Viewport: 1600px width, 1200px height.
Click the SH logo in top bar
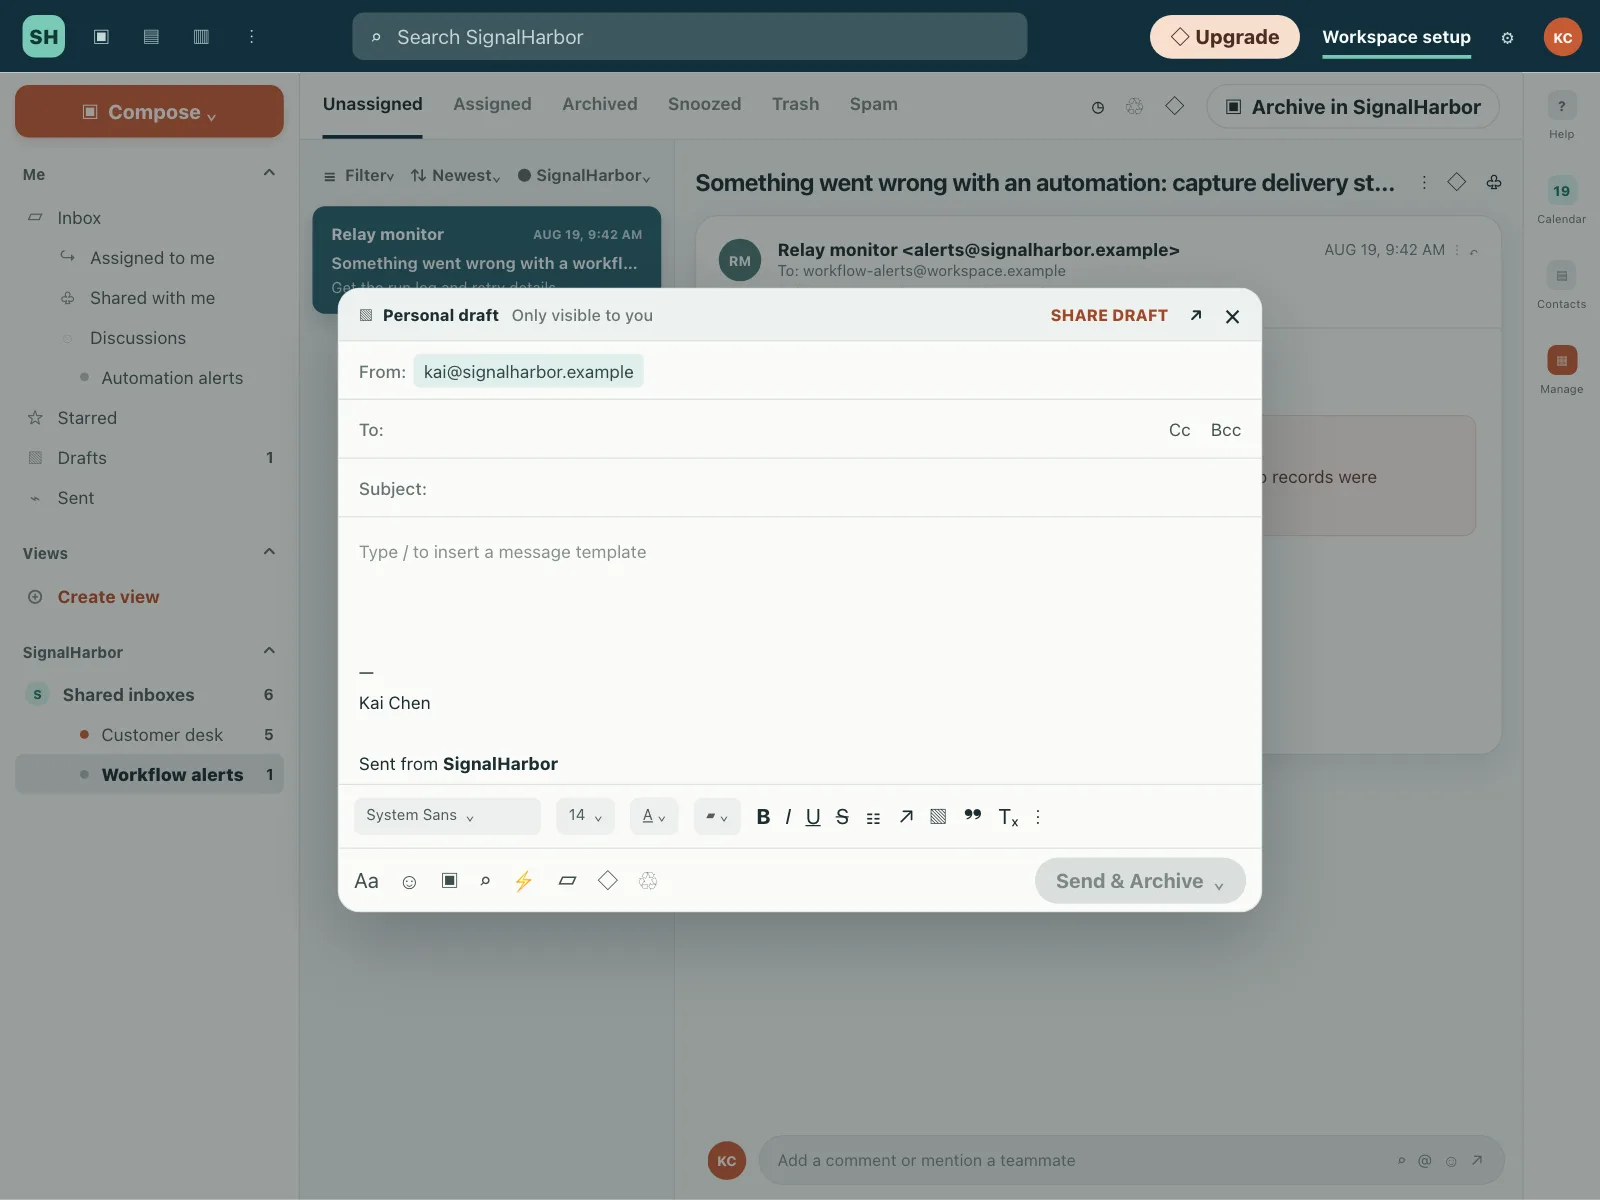pos(44,37)
